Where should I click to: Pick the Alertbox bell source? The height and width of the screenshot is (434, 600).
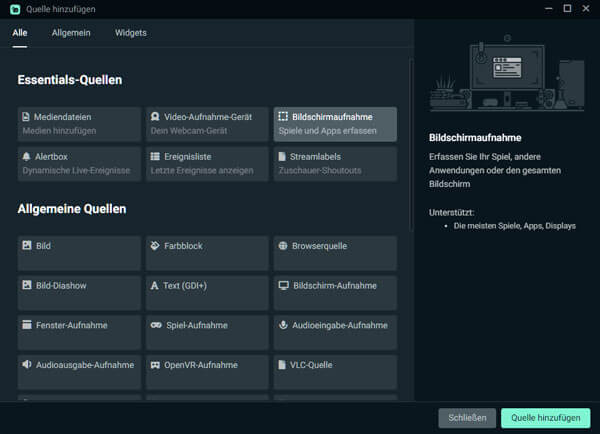coord(79,164)
